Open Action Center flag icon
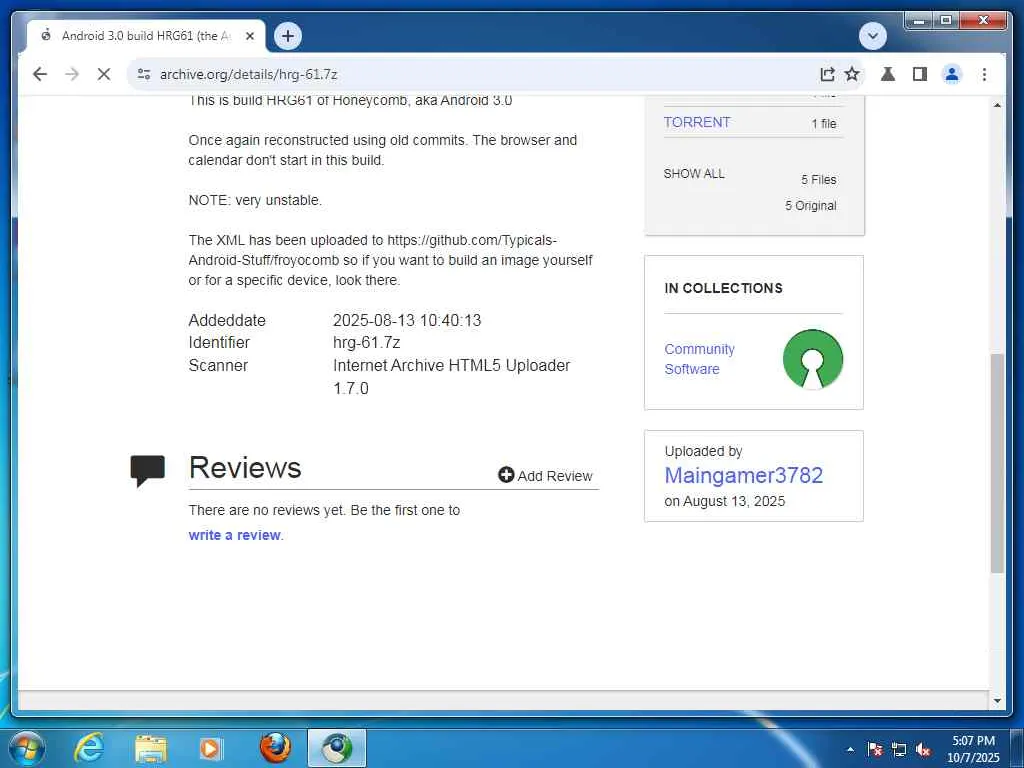This screenshot has height=768, width=1024. click(x=875, y=749)
